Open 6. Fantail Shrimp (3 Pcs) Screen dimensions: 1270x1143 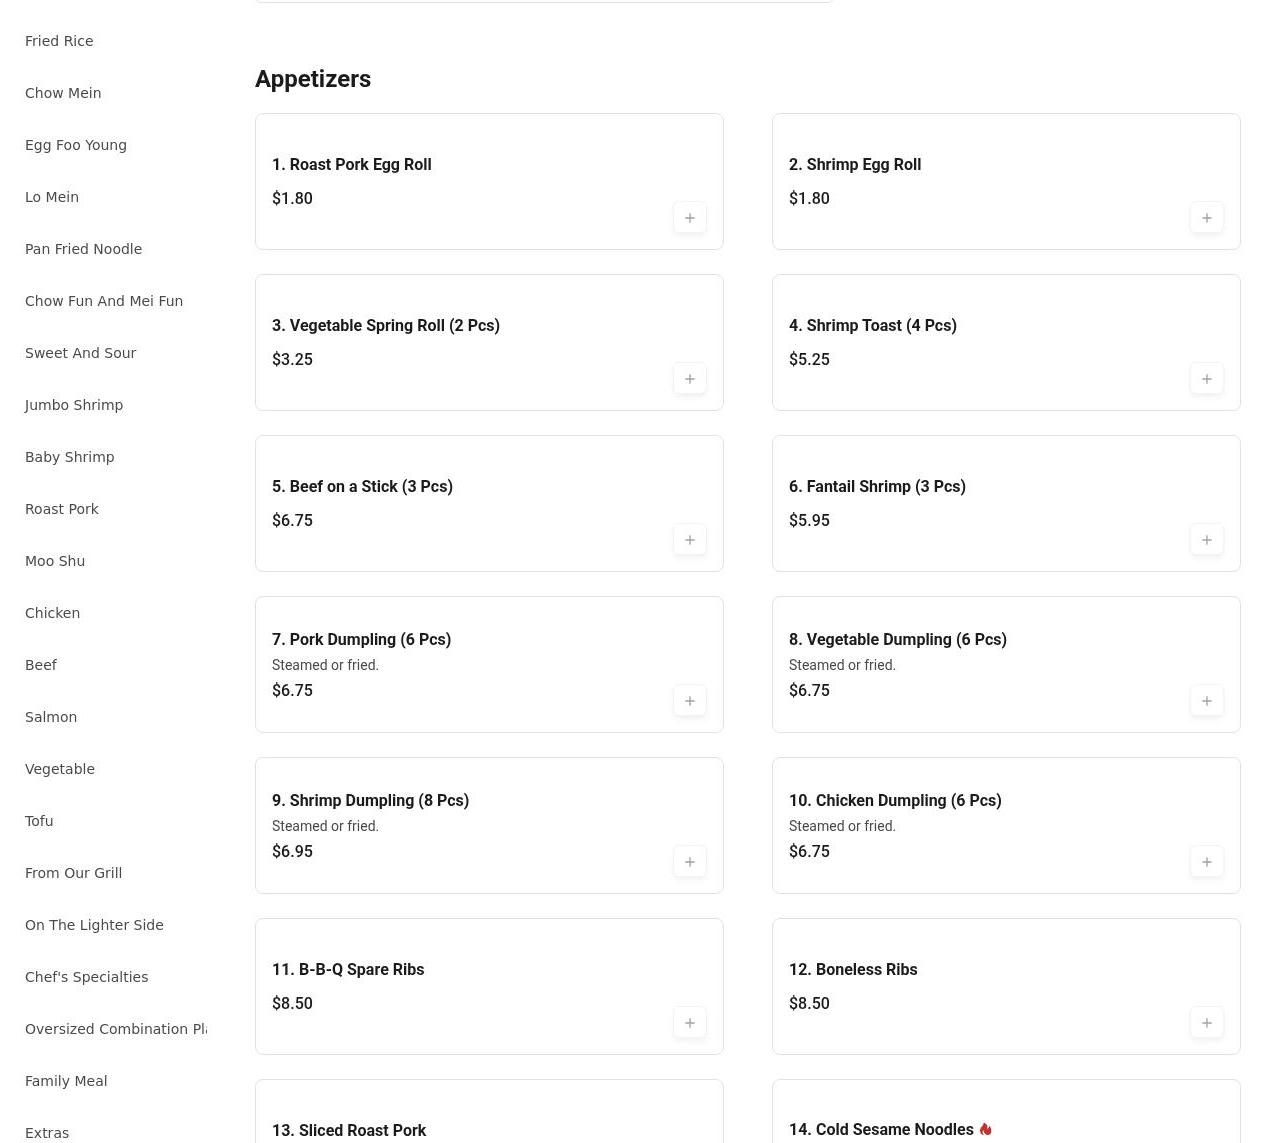[1006, 503]
